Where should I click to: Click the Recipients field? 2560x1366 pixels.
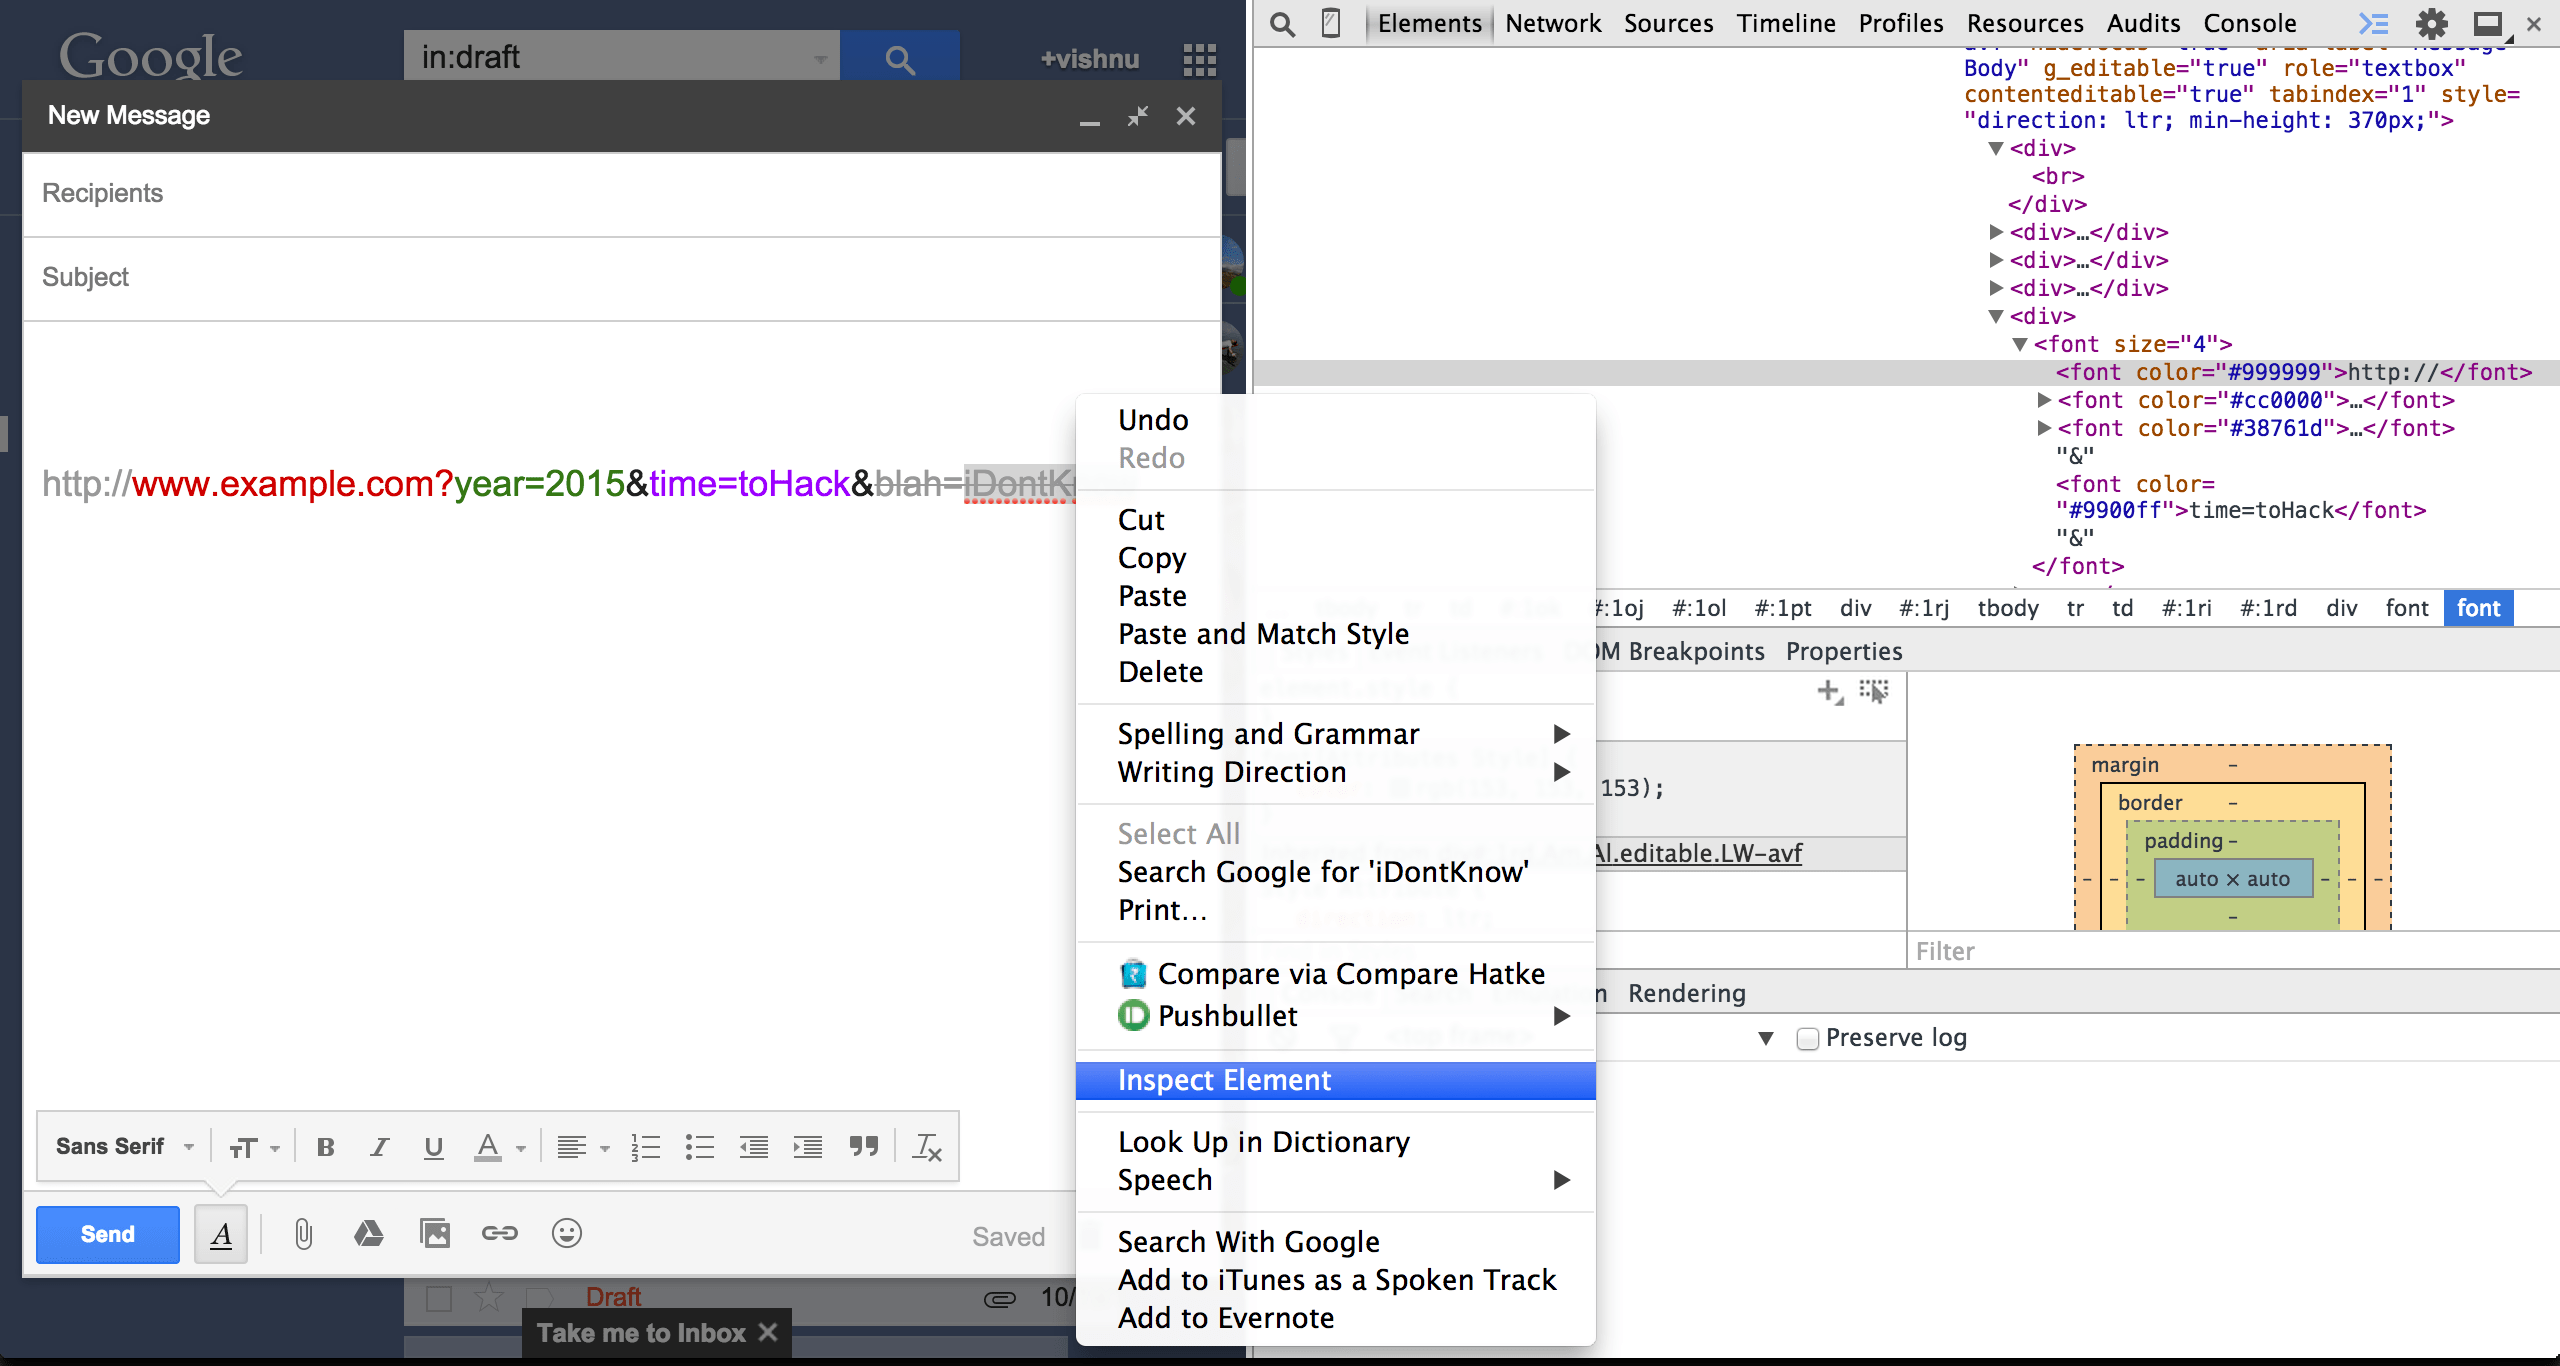[x=620, y=194]
